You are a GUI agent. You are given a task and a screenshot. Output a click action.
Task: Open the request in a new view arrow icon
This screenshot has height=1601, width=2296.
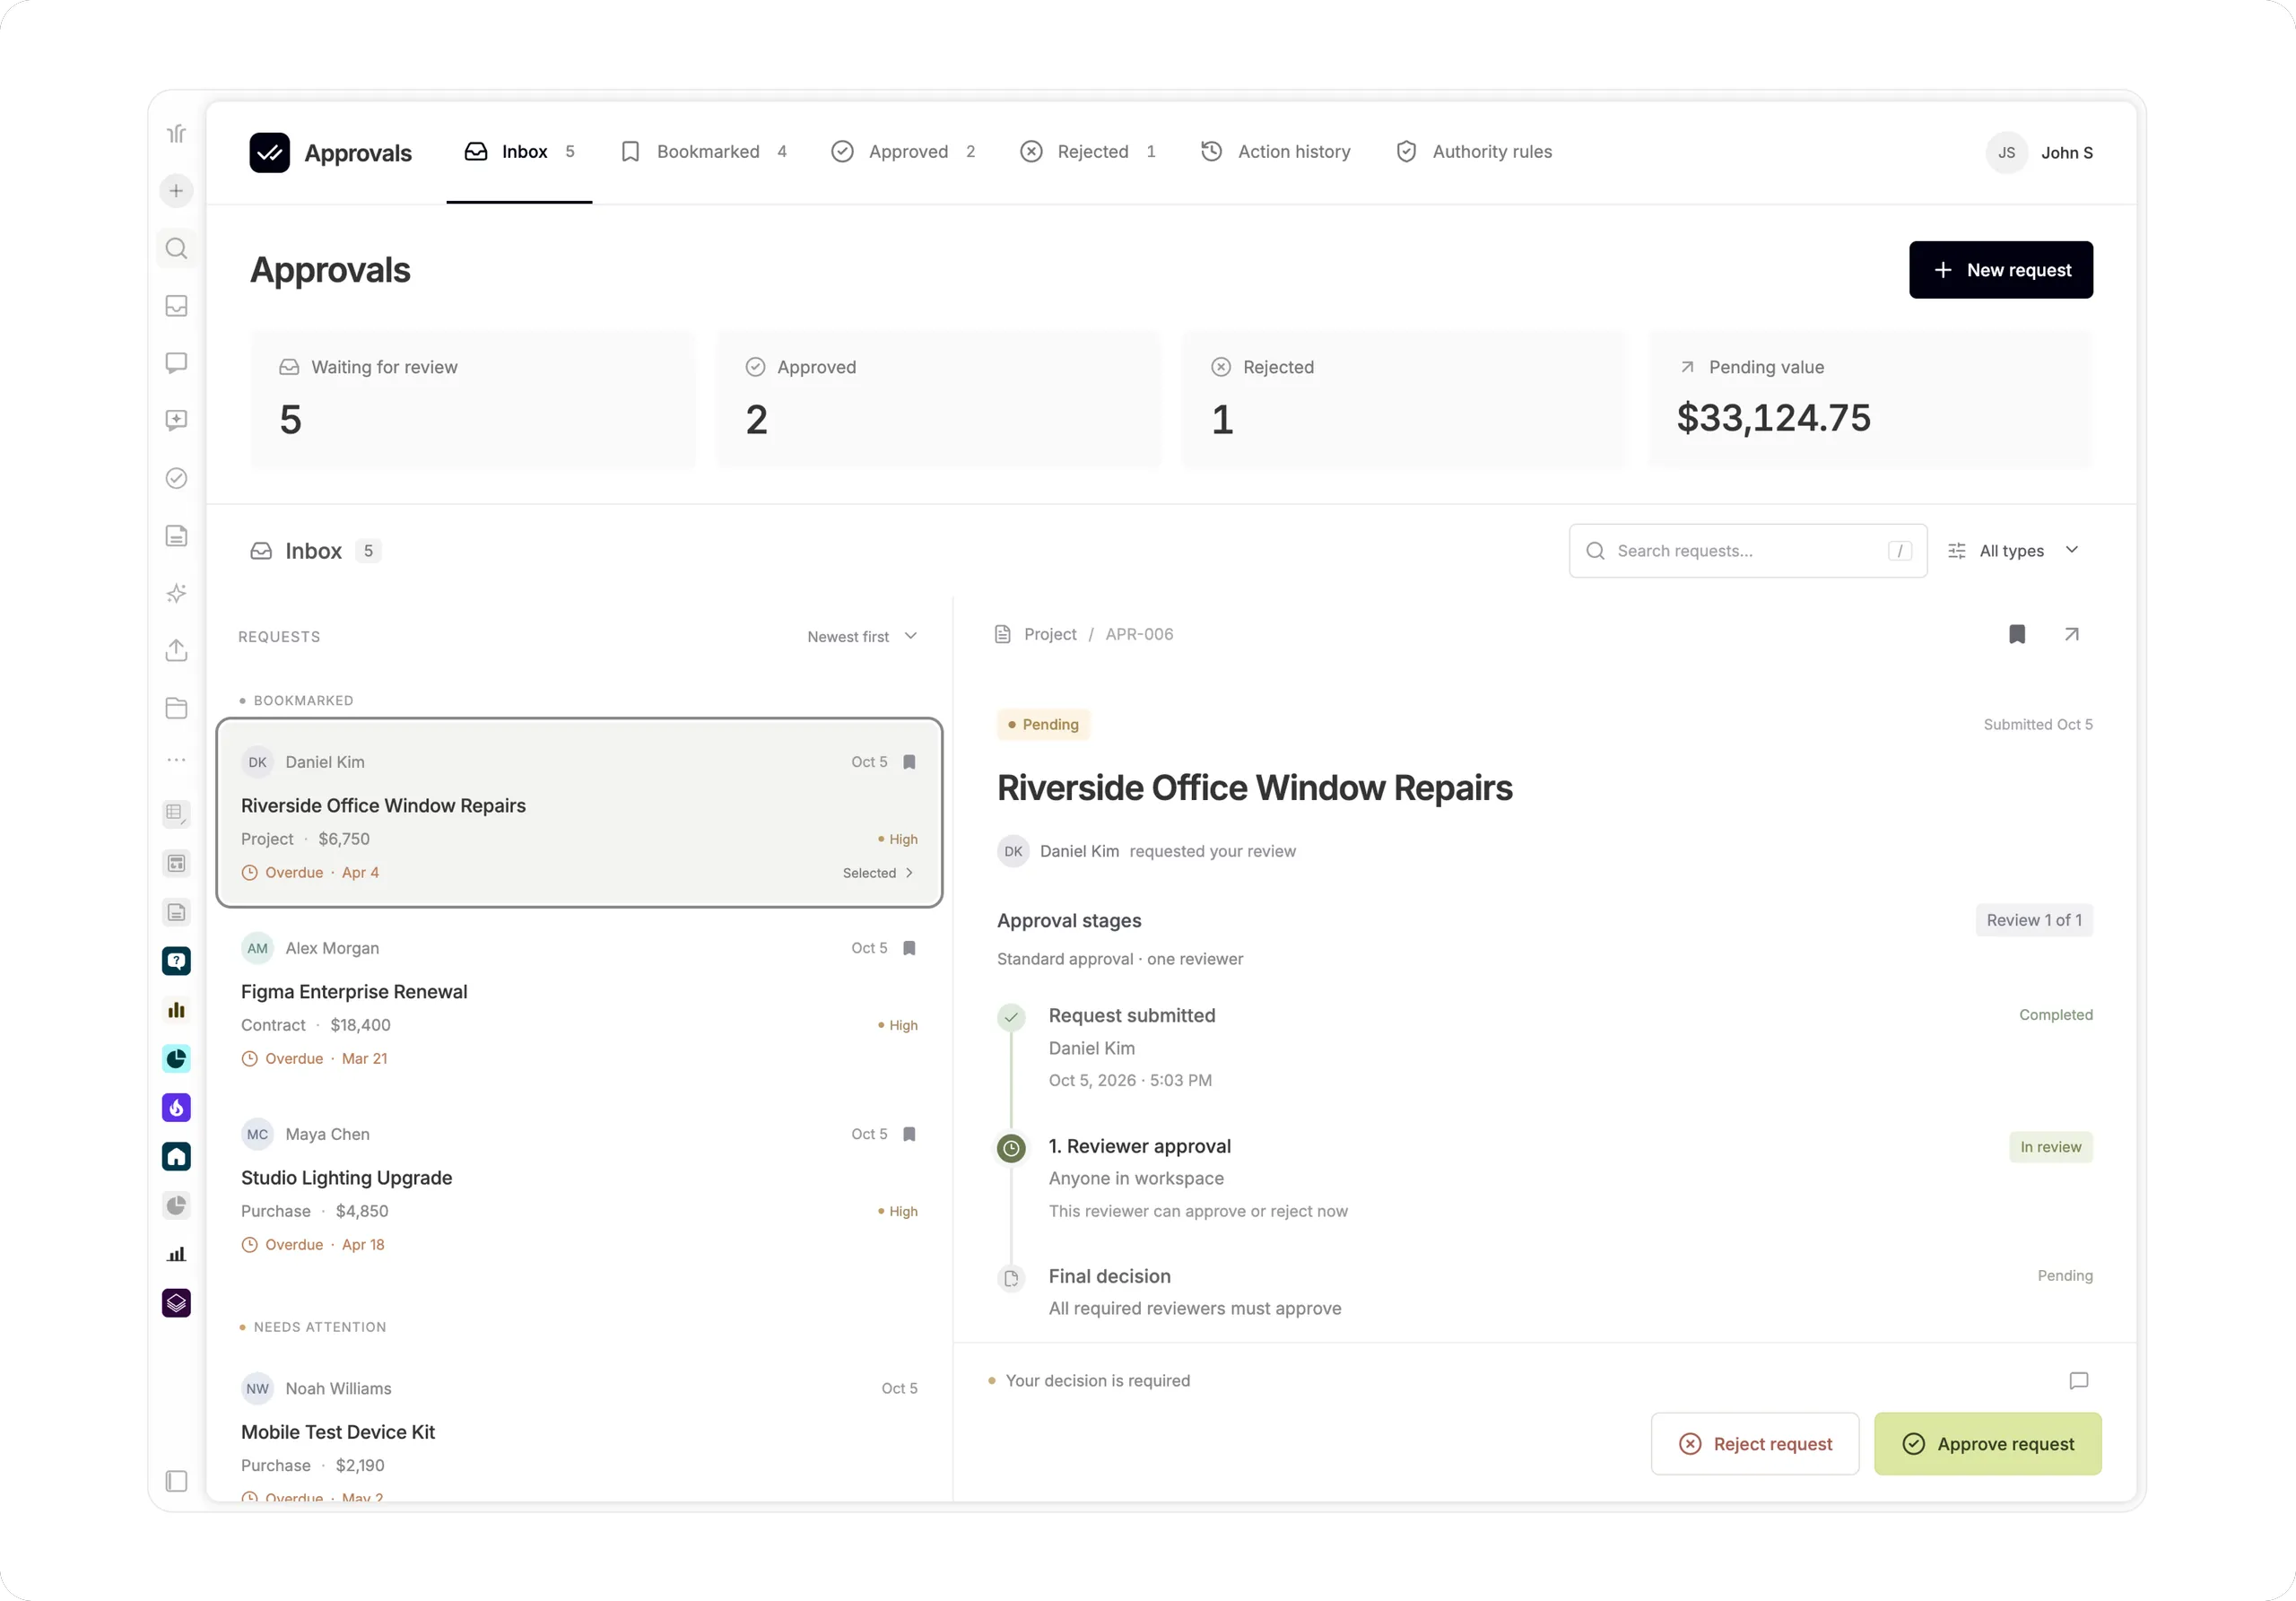coord(2071,634)
